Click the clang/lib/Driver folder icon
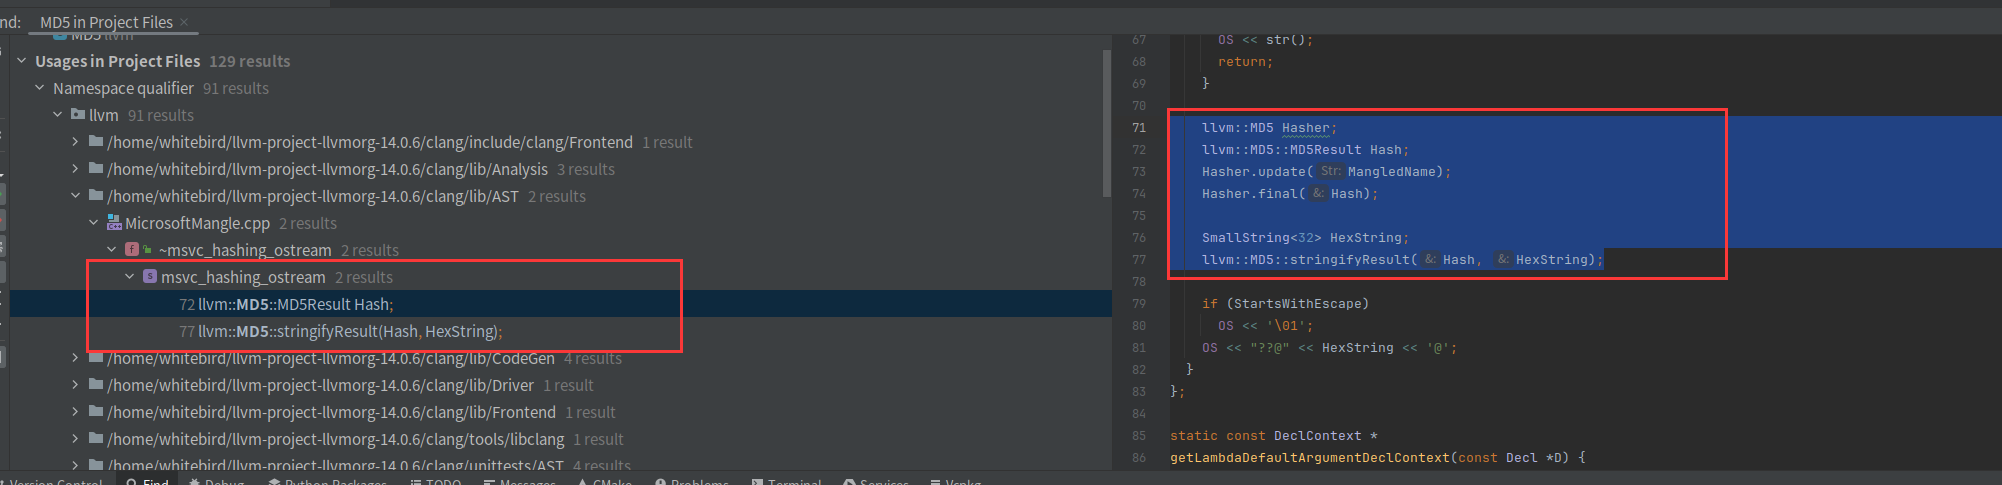This screenshot has height=485, width=2002. coord(96,385)
